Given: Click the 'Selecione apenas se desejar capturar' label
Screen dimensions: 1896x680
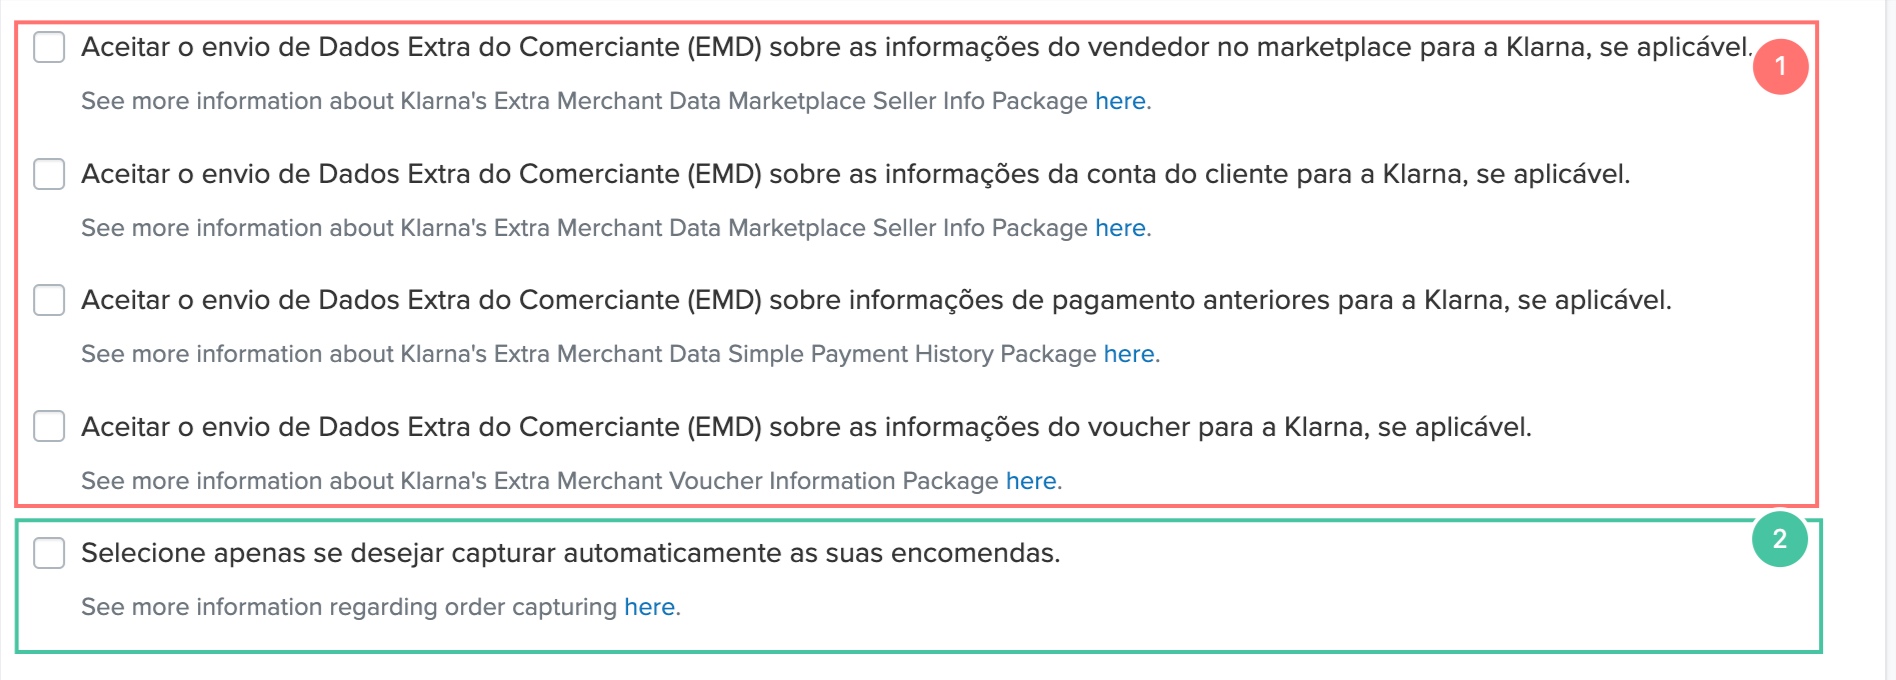Looking at the screenshot, I should (570, 553).
